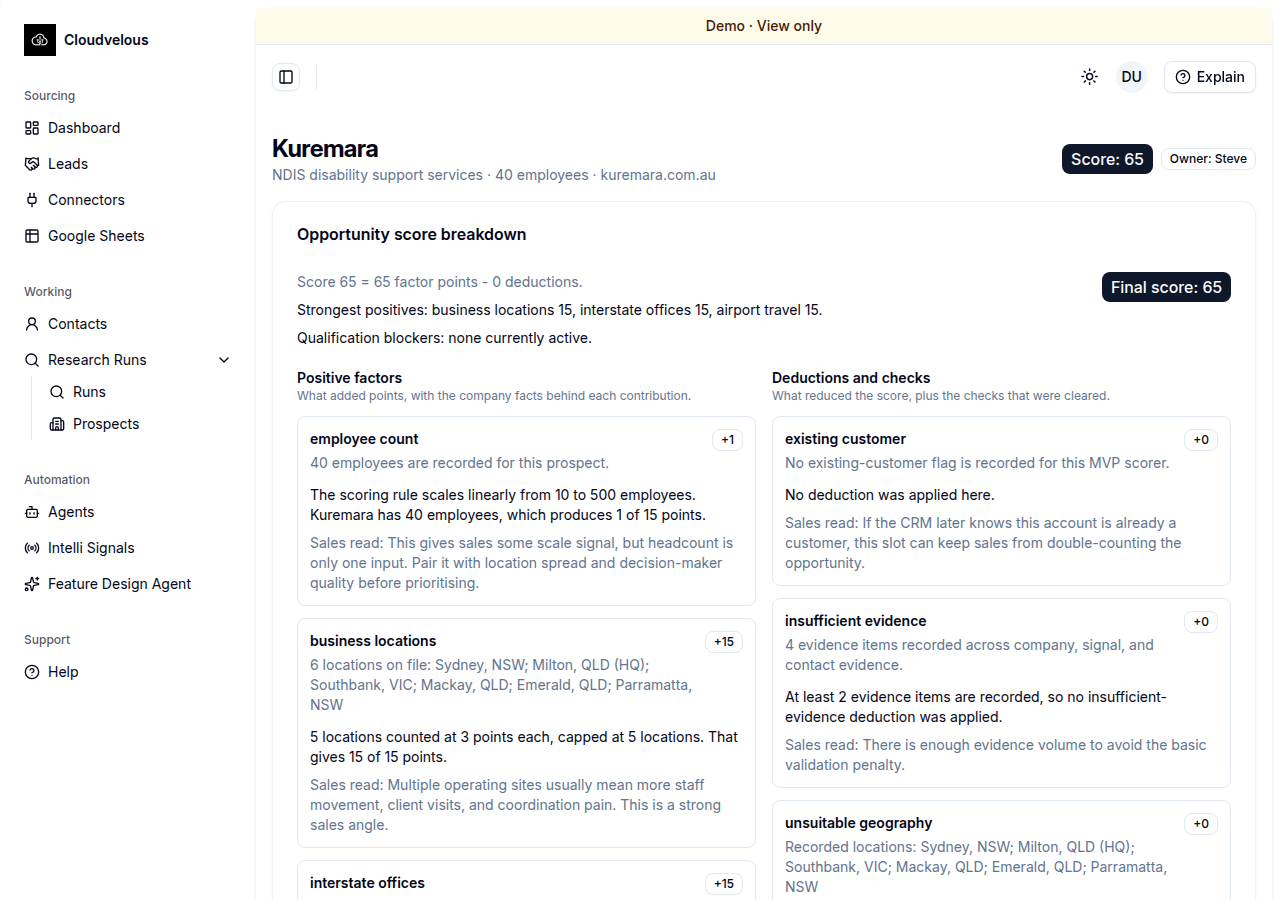Screen dimensions: 1280x900
Task: Toggle the sidebar panel button
Action: click(x=286, y=77)
